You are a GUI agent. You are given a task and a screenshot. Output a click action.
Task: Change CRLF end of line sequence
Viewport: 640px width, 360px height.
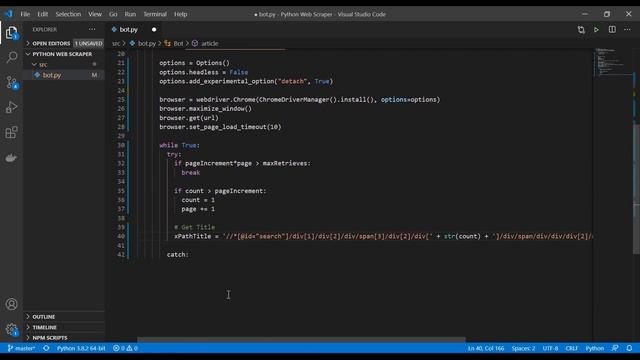[x=571, y=348]
